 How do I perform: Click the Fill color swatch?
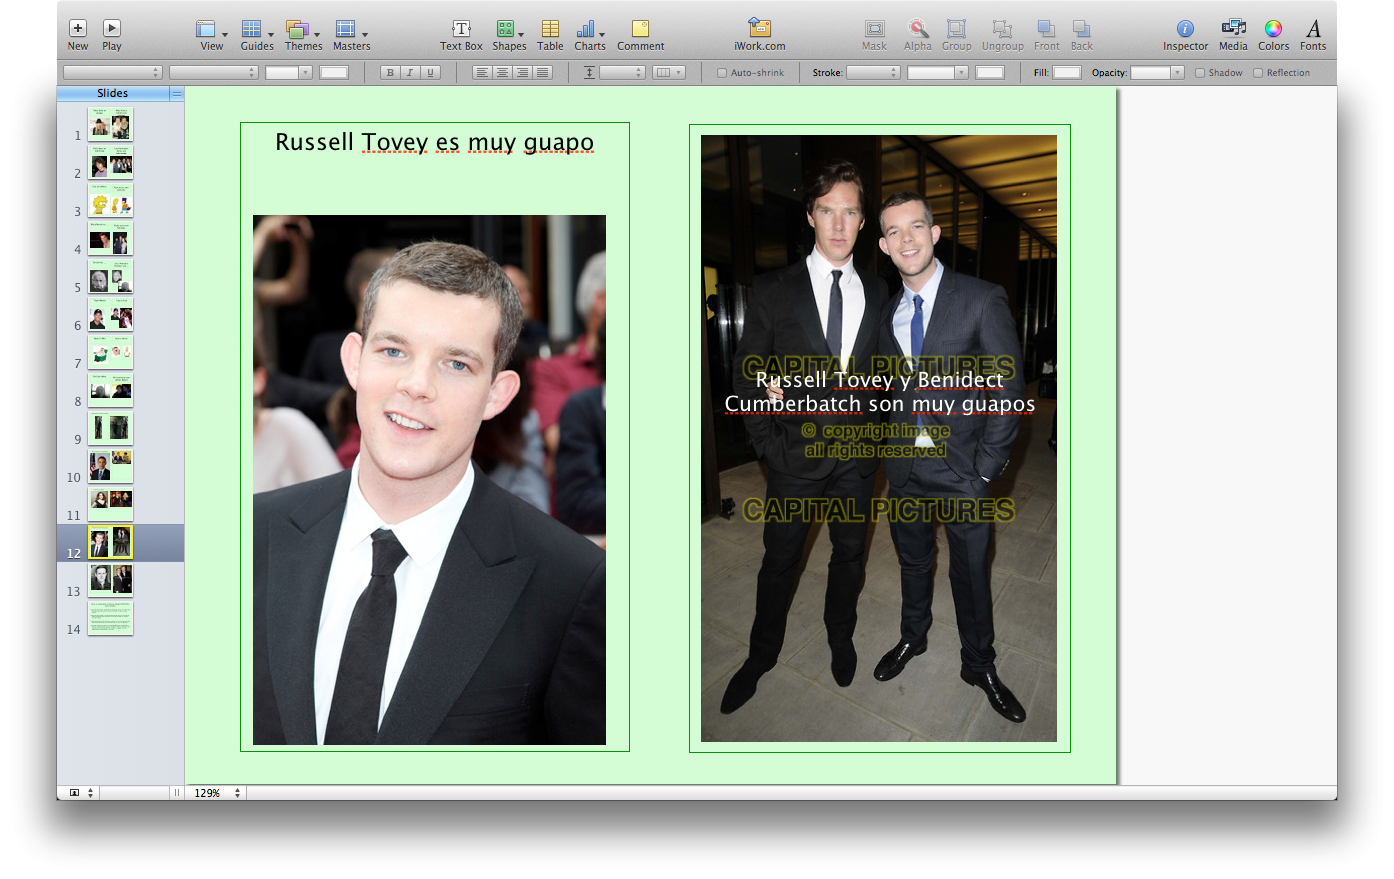pos(1067,73)
